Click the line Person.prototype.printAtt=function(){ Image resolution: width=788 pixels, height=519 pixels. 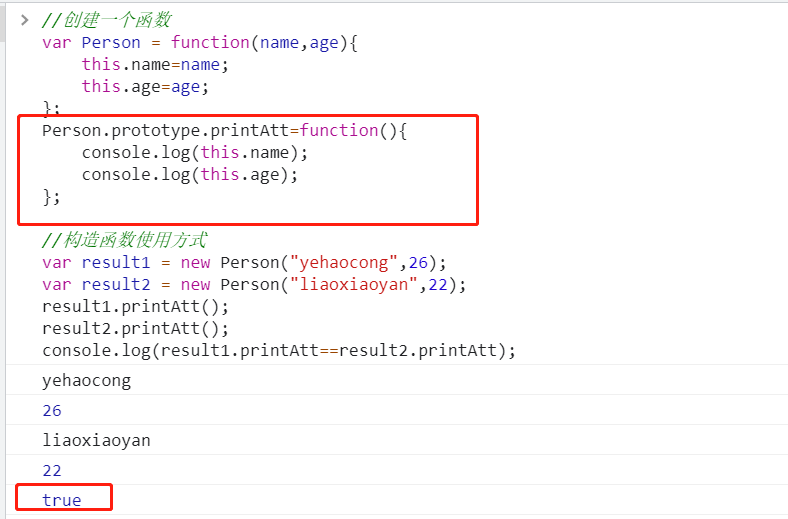225,131
